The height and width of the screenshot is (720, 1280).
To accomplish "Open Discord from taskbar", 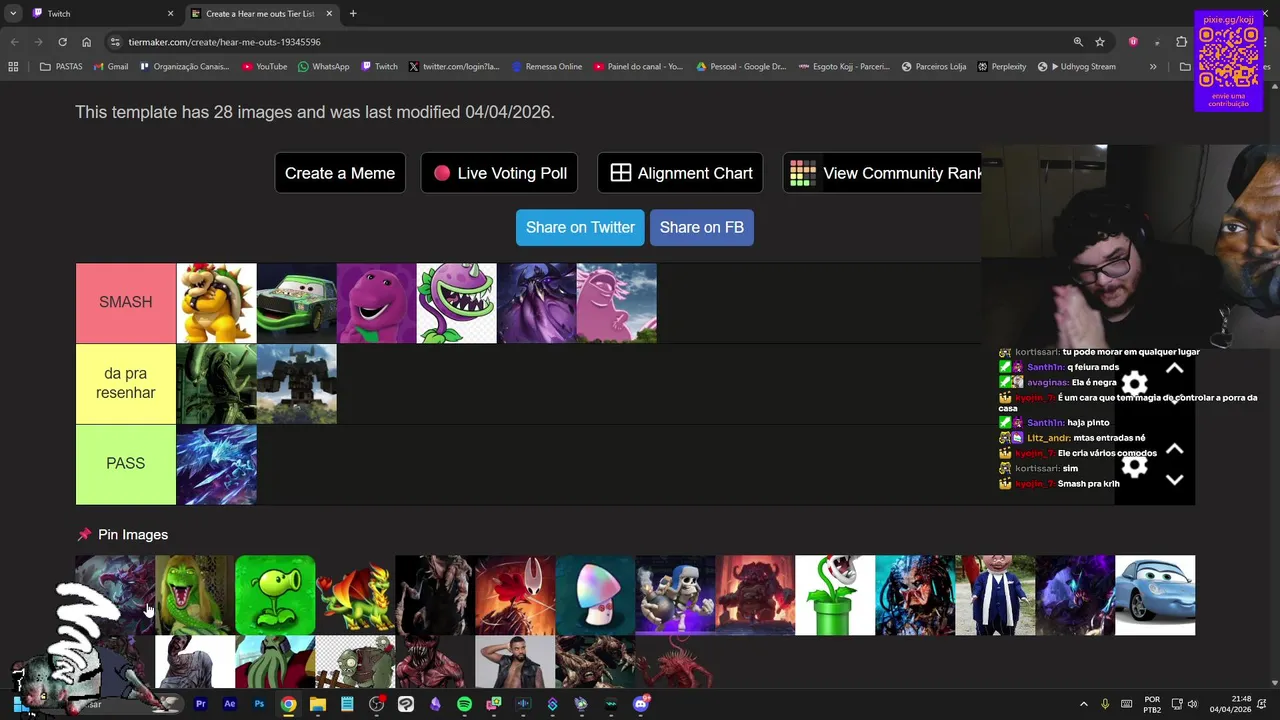I will [x=641, y=704].
